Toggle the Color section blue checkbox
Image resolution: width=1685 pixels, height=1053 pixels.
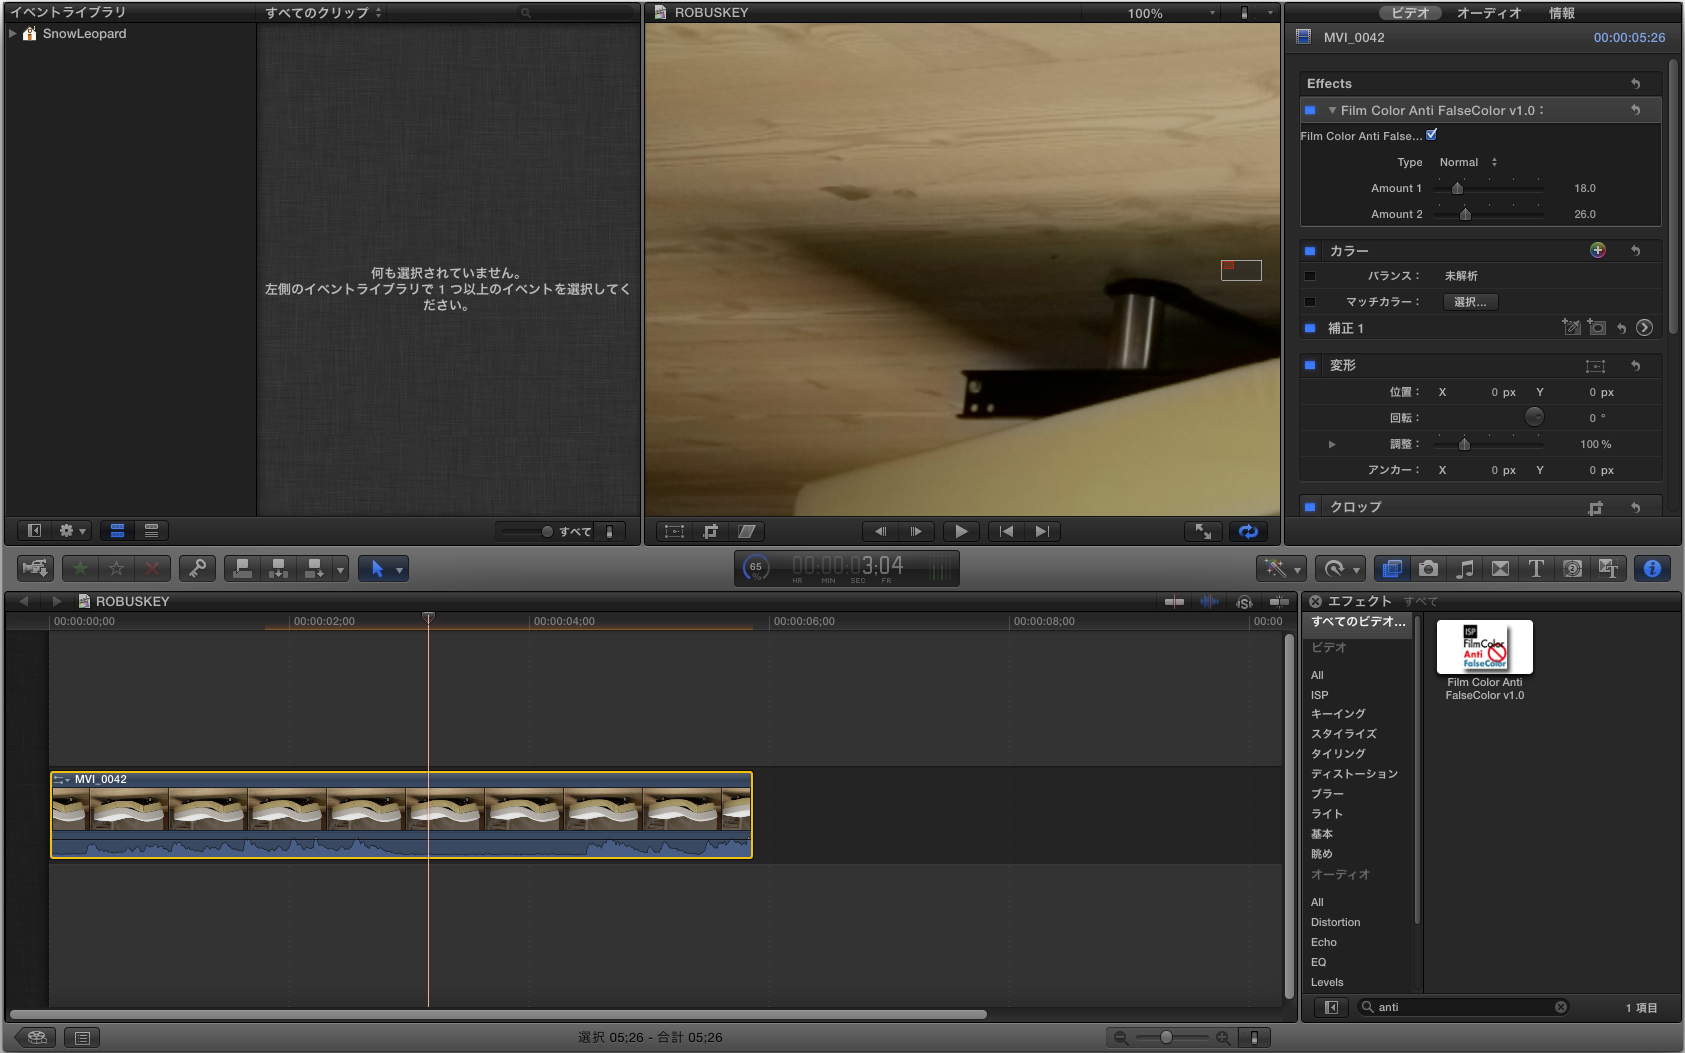click(x=1310, y=251)
